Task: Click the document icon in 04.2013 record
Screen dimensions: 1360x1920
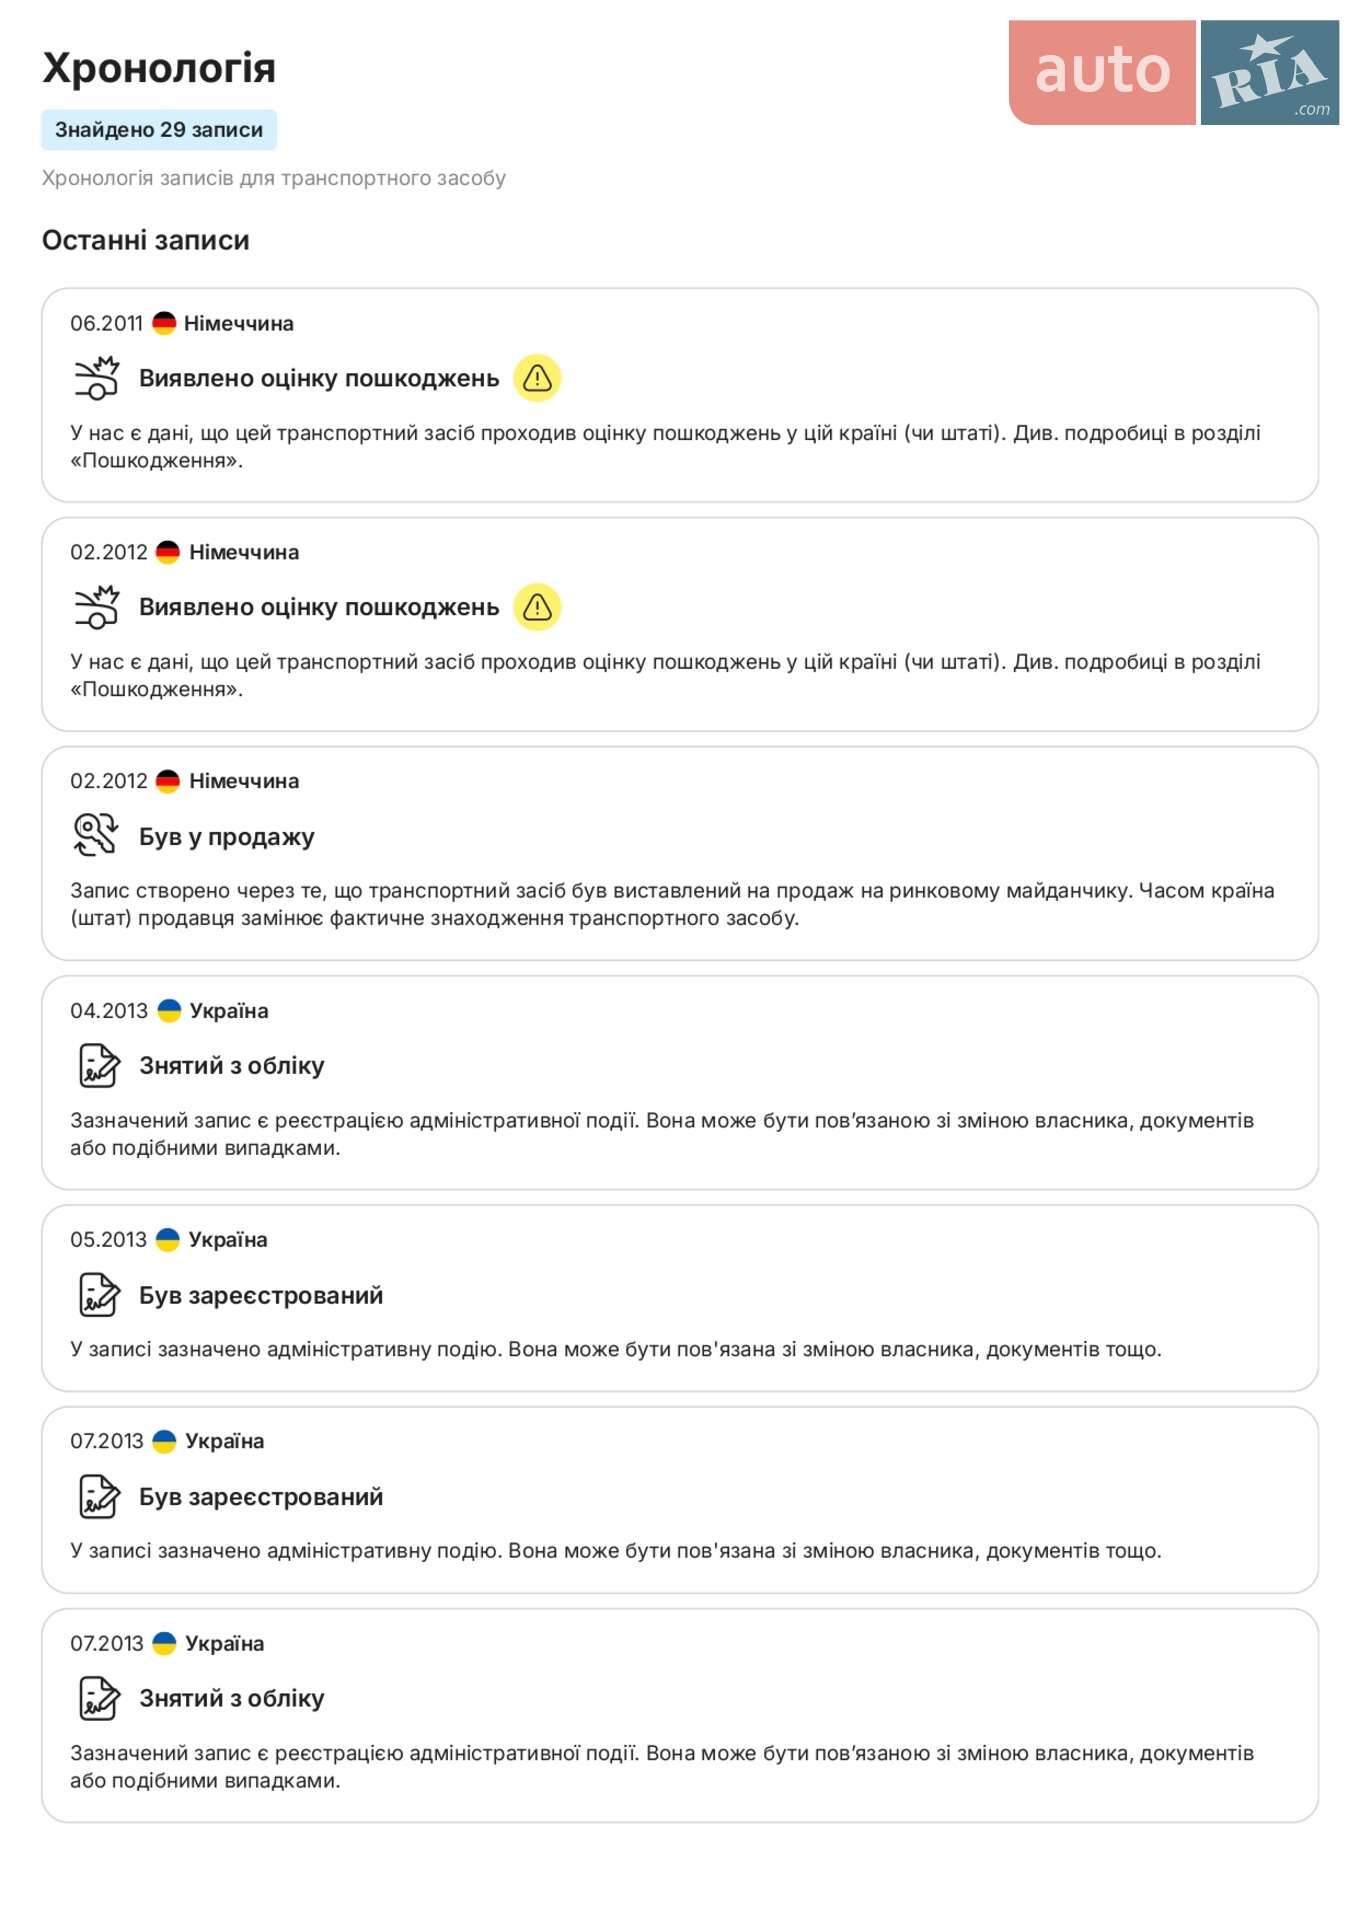Action: point(99,1065)
